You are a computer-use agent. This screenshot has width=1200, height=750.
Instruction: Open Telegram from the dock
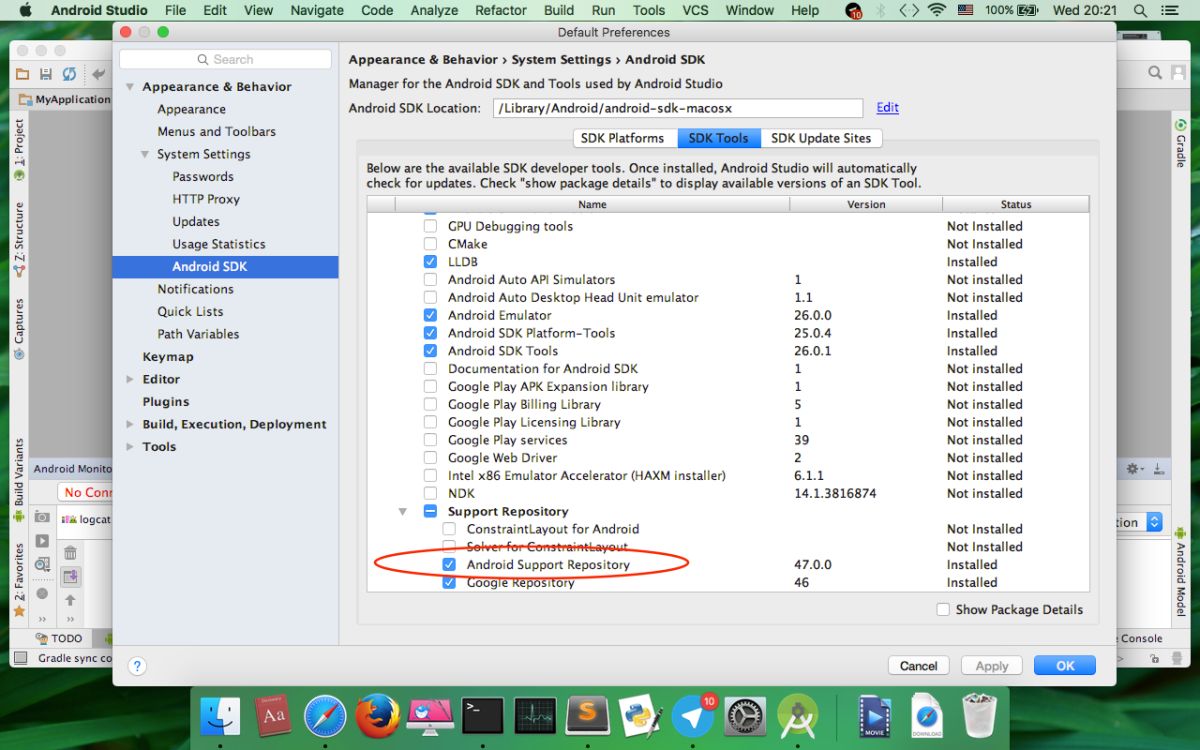pos(692,716)
